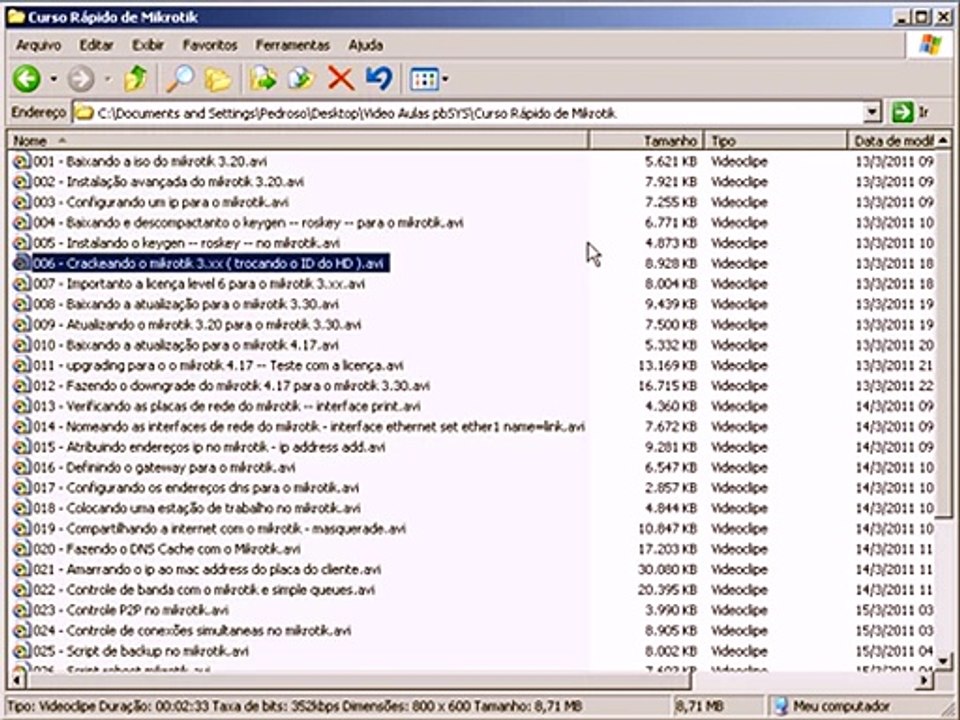The height and width of the screenshot is (720, 960).
Task: Open the Search magnifier tool
Action: tap(180, 79)
